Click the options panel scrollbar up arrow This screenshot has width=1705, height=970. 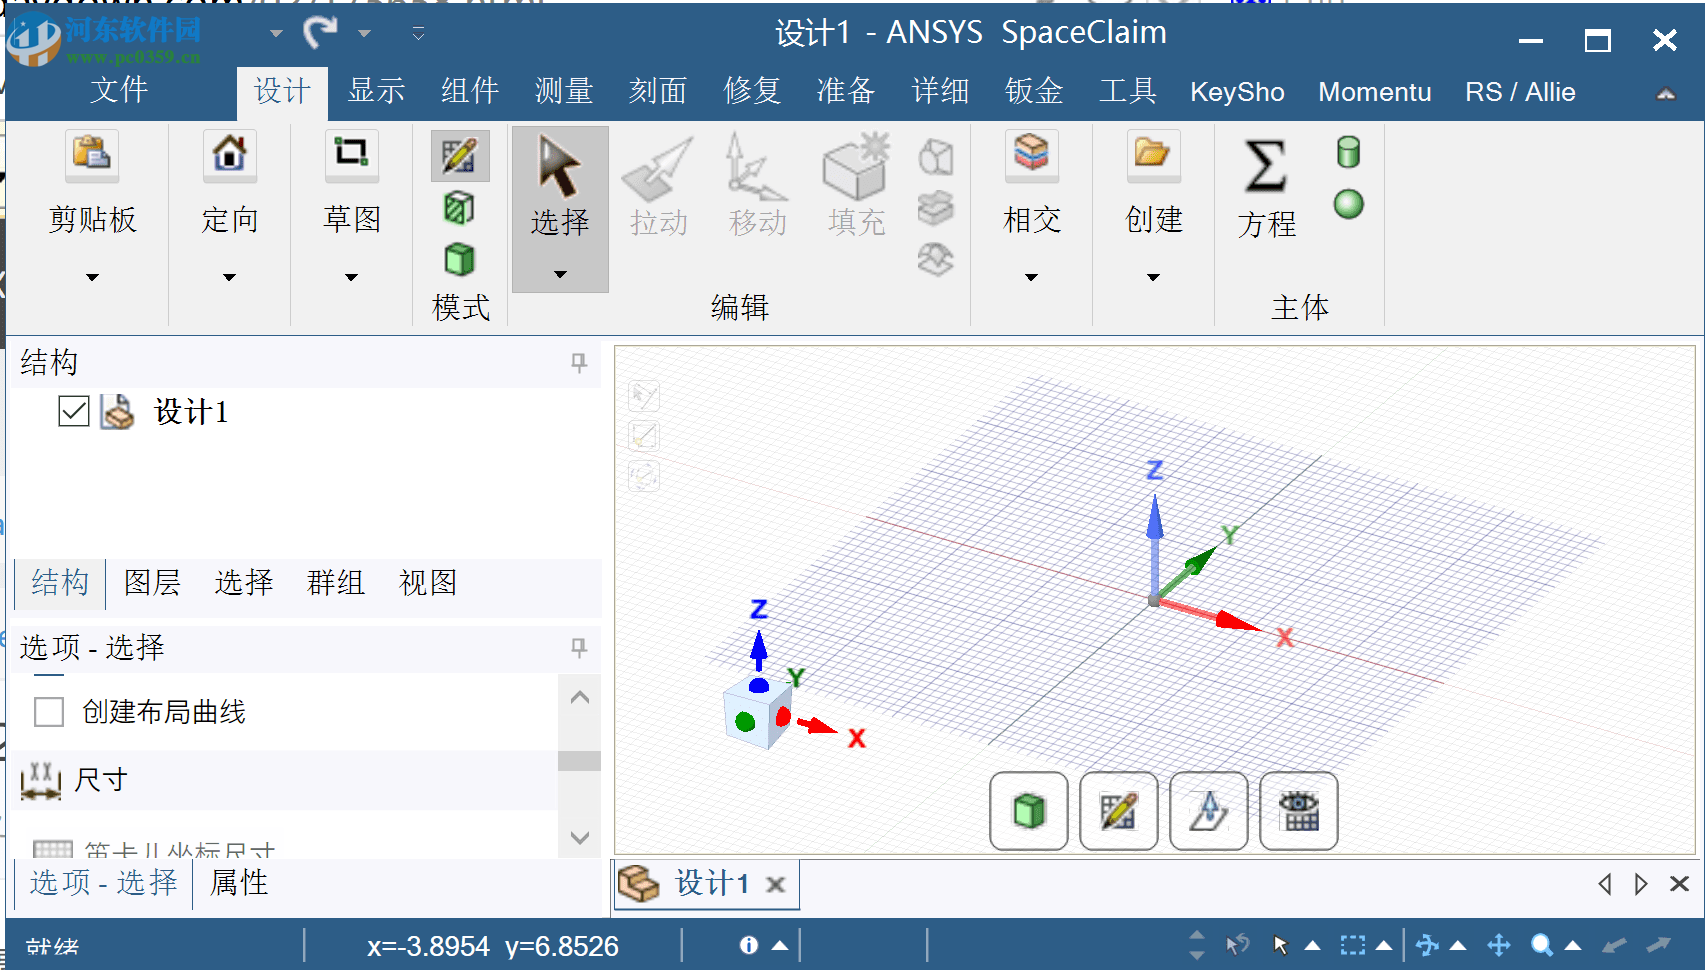579,697
